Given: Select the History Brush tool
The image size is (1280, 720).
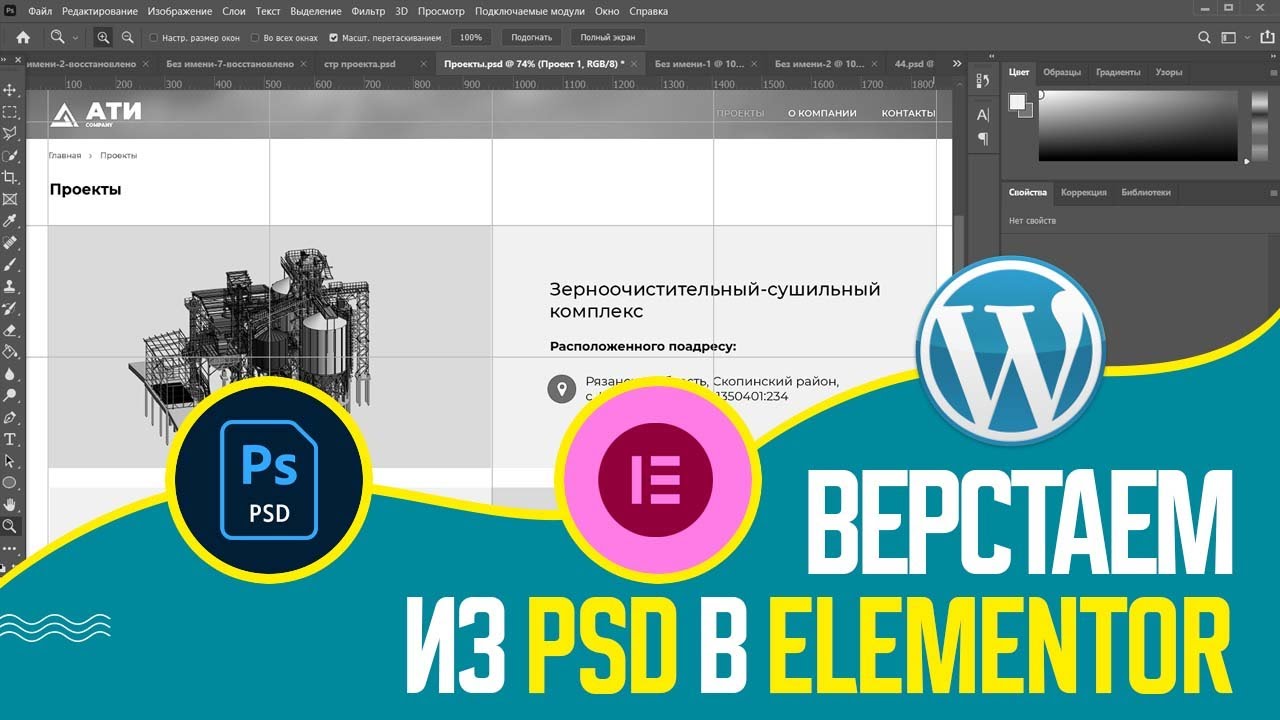Looking at the screenshot, I should tap(10, 308).
